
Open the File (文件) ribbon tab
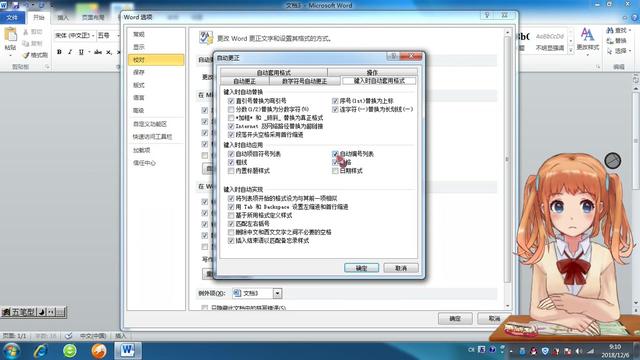click(x=12, y=18)
